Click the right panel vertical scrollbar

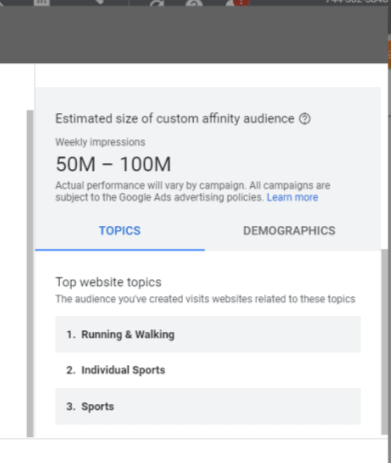coord(385,342)
